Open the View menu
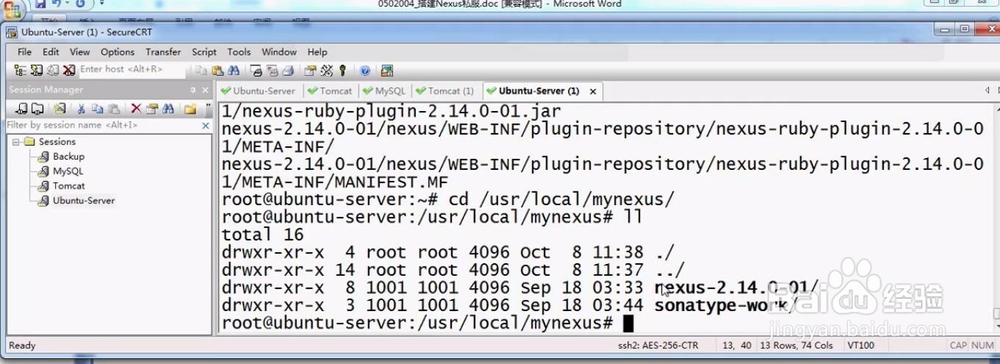1000x364 pixels. point(80,52)
